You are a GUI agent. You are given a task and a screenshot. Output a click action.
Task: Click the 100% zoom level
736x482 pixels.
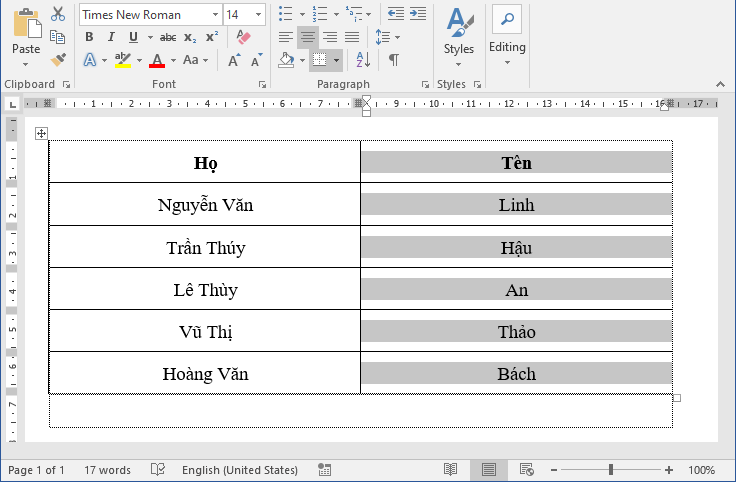(701, 470)
